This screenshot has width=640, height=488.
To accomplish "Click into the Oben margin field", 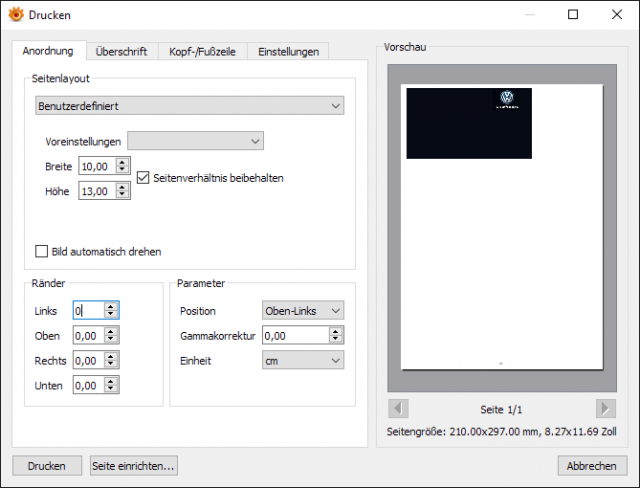I will pos(89,335).
